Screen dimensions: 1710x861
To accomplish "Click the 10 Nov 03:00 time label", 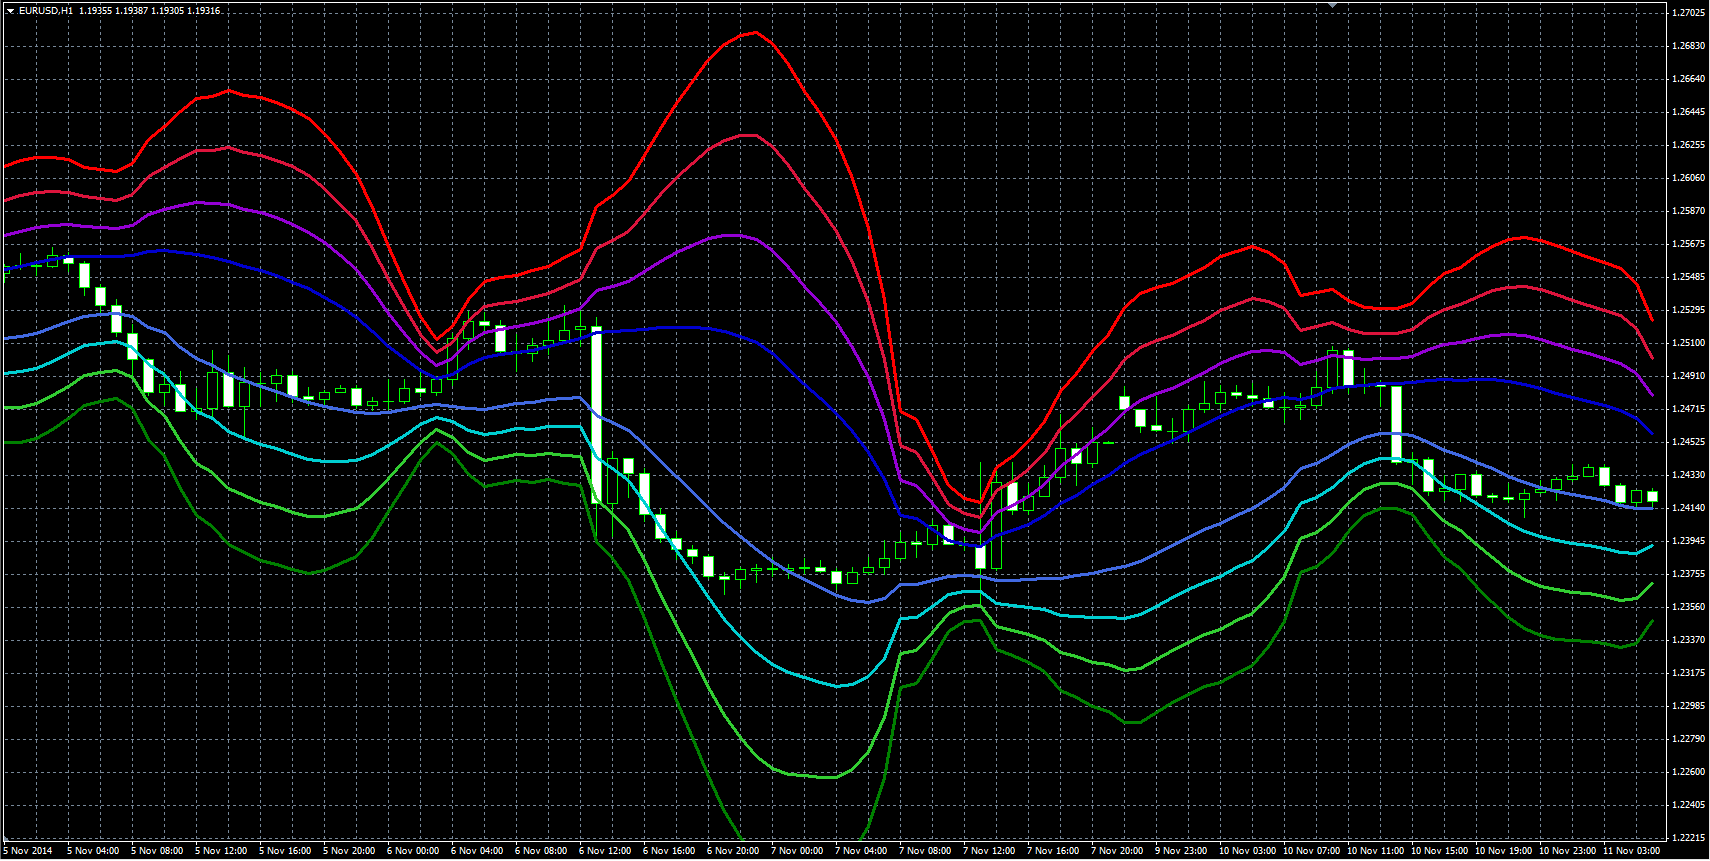I will click(1247, 851).
